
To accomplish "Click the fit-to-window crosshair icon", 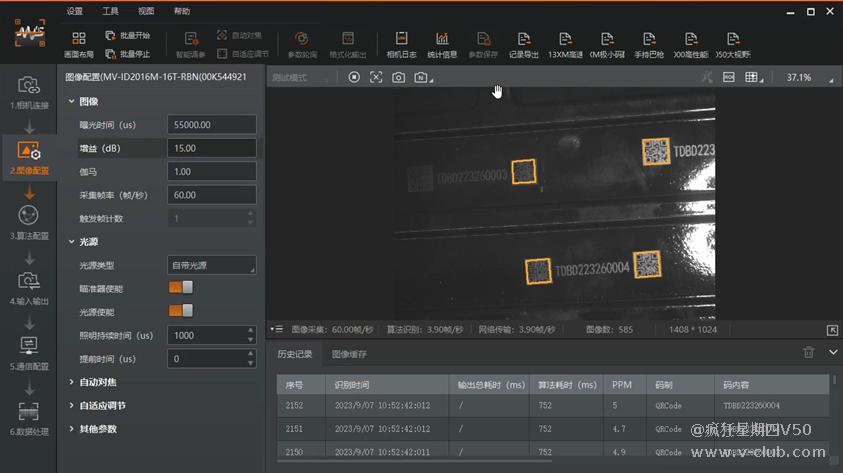I will pos(376,77).
